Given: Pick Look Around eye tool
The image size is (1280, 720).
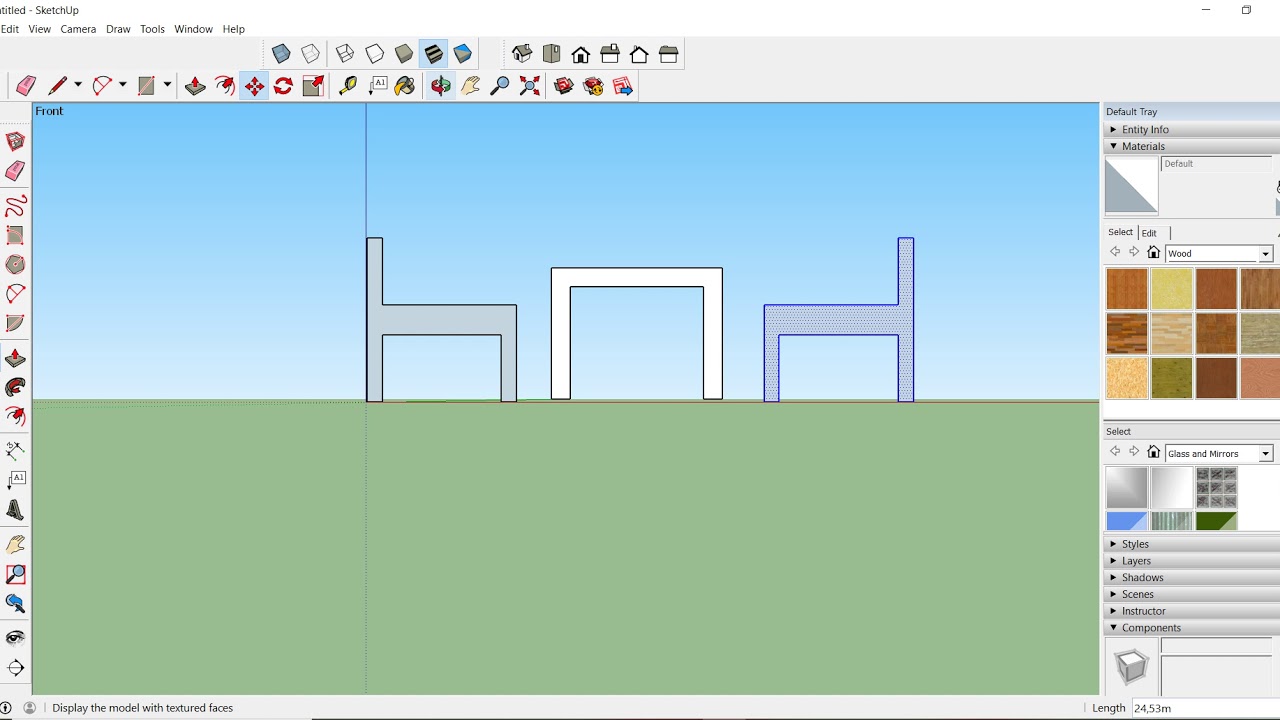Looking at the screenshot, I should coord(16,638).
